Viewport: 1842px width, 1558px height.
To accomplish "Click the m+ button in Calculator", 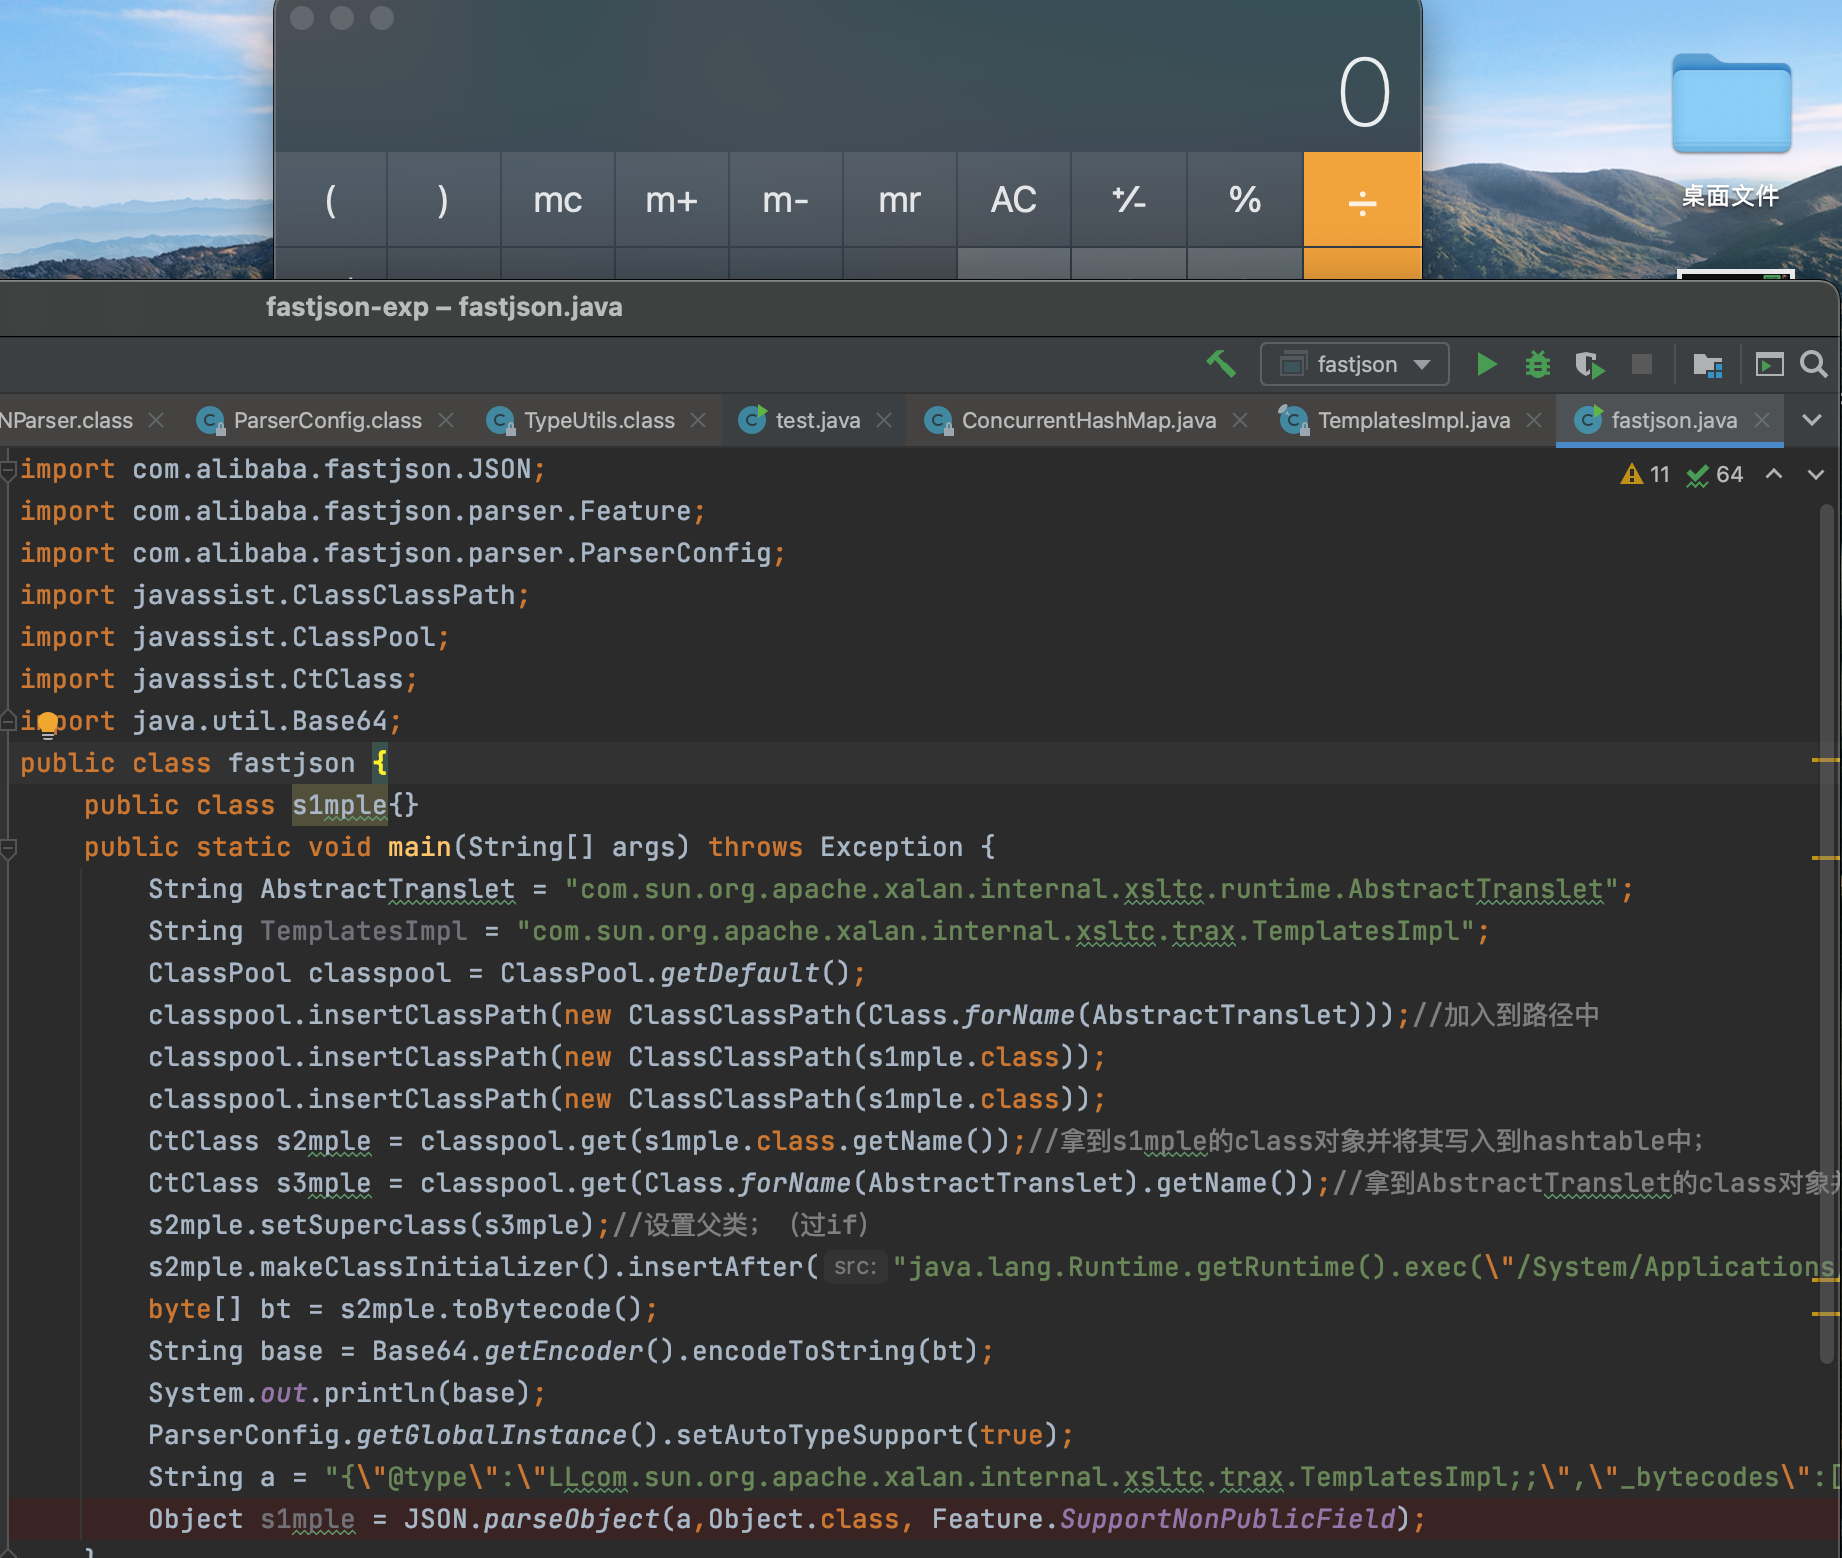I will (671, 200).
